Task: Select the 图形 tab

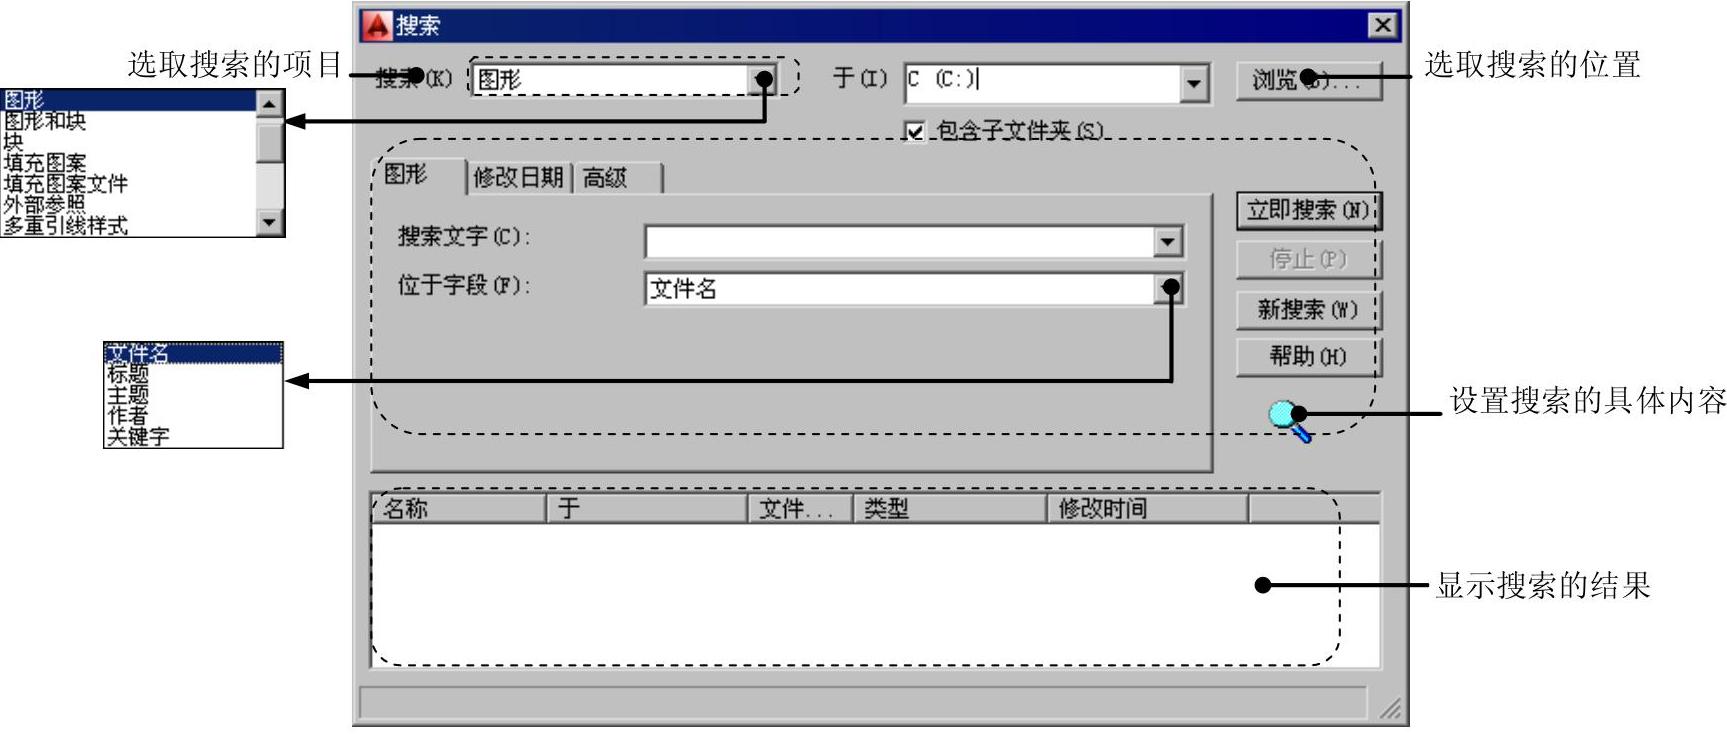Action: pyautogui.click(x=415, y=175)
